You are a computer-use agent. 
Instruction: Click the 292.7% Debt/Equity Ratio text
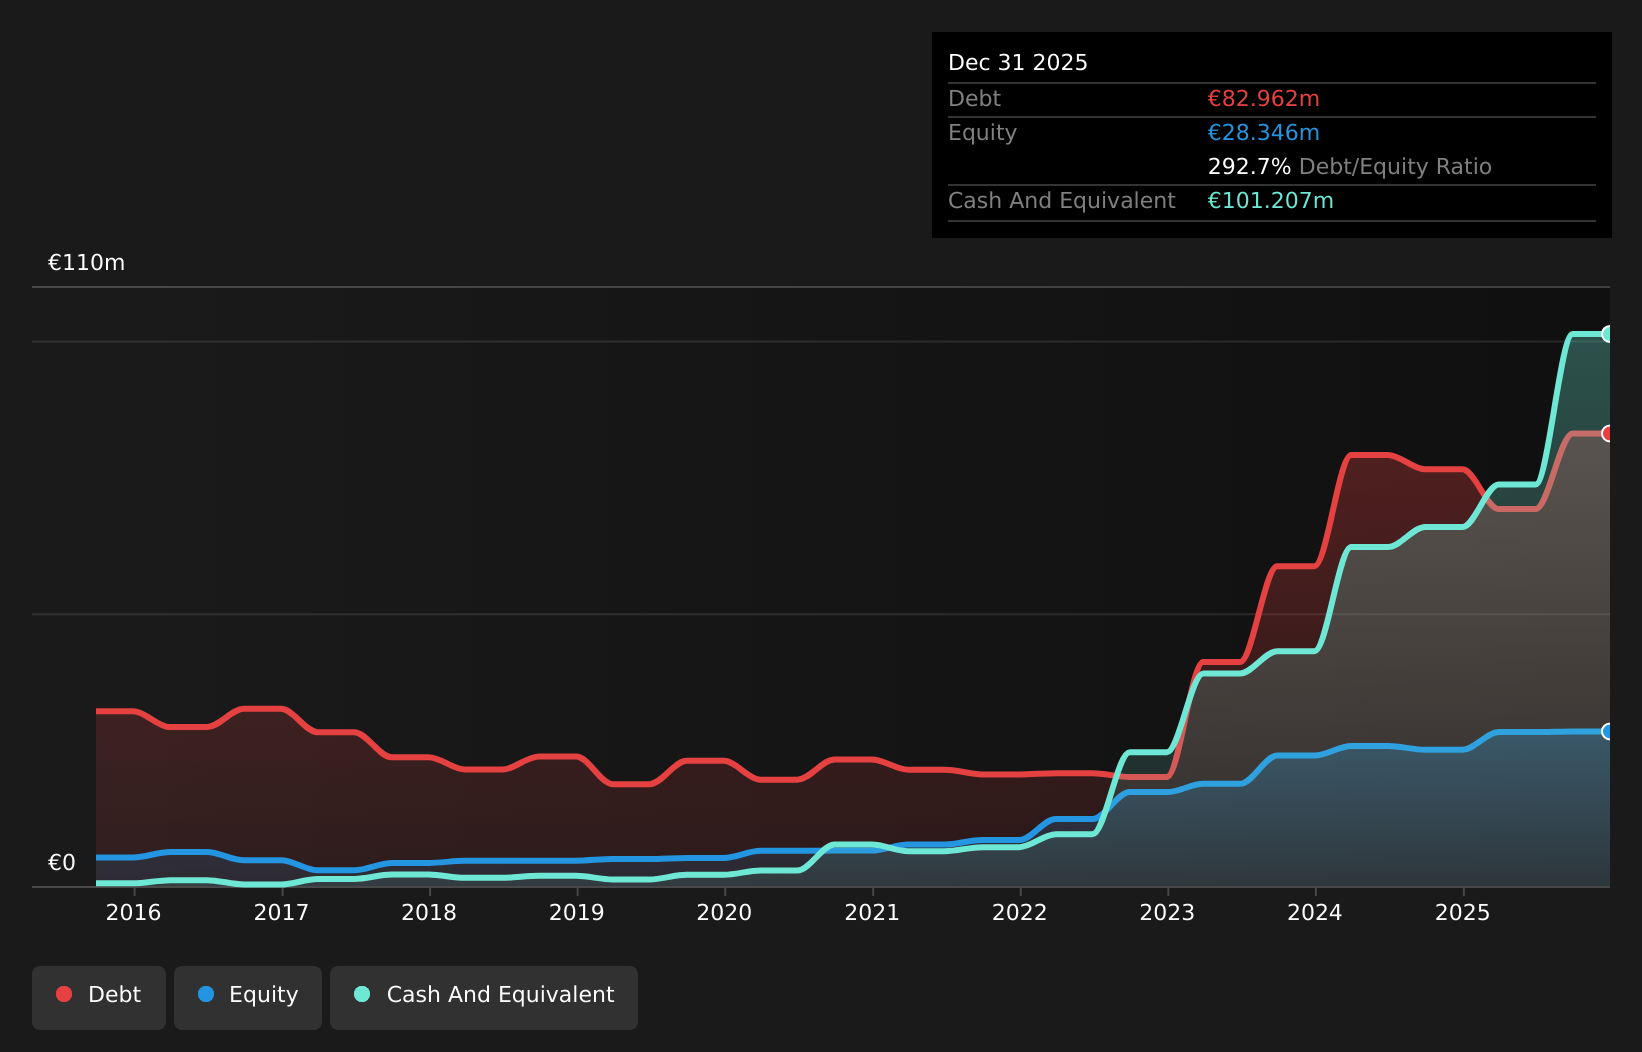(1349, 167)
